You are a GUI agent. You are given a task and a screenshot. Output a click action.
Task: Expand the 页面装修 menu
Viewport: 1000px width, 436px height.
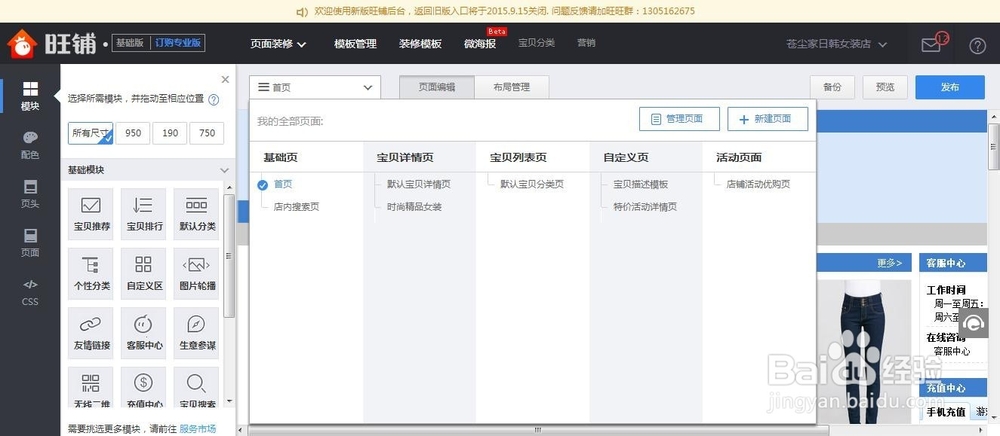[x=277, y=44]
